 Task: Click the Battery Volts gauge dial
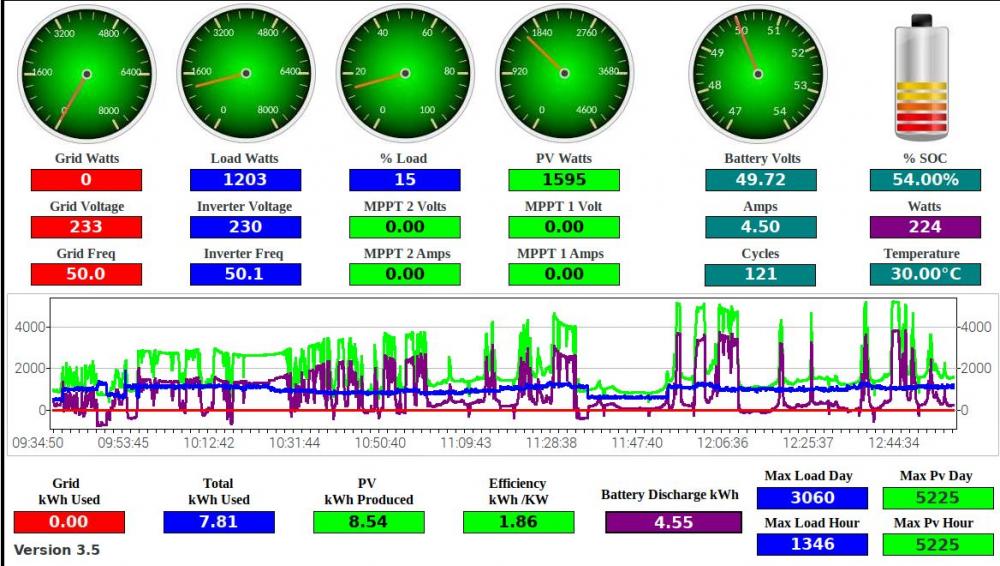click(x=758, y=74)
